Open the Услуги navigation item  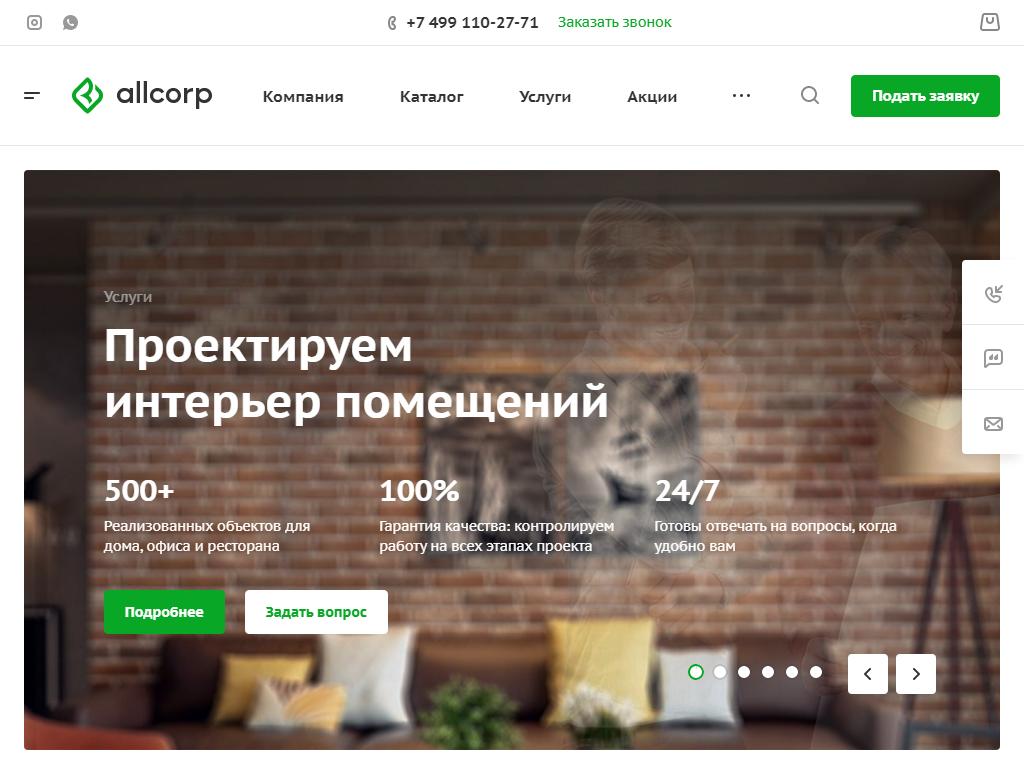(545, 97)
